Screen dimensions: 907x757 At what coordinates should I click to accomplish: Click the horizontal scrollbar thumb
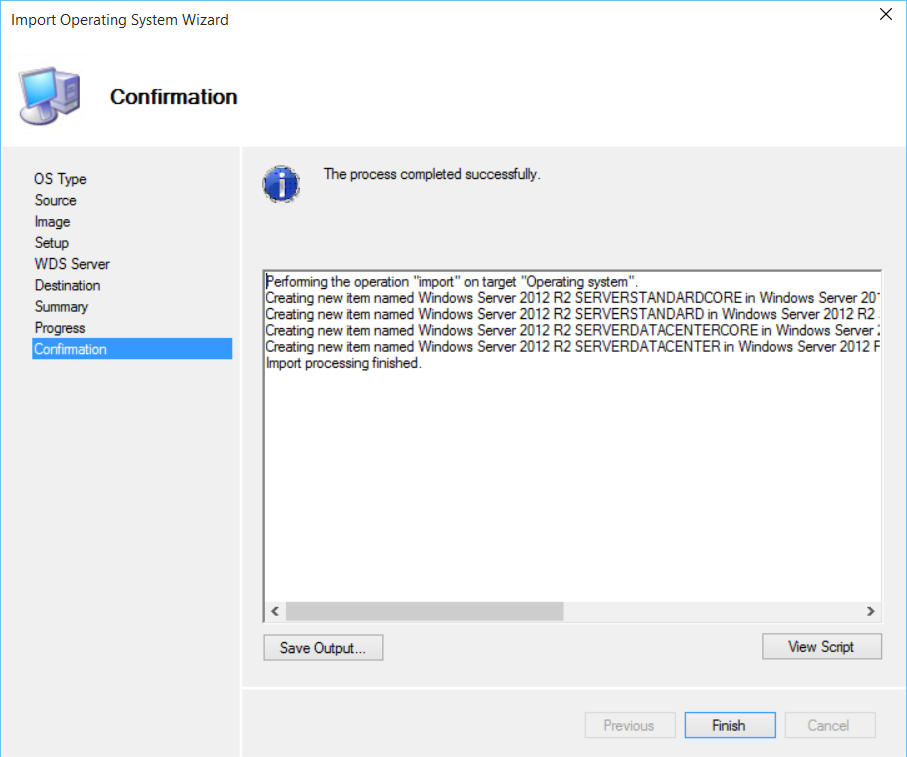pyautogui.click(x=424, y=611)
